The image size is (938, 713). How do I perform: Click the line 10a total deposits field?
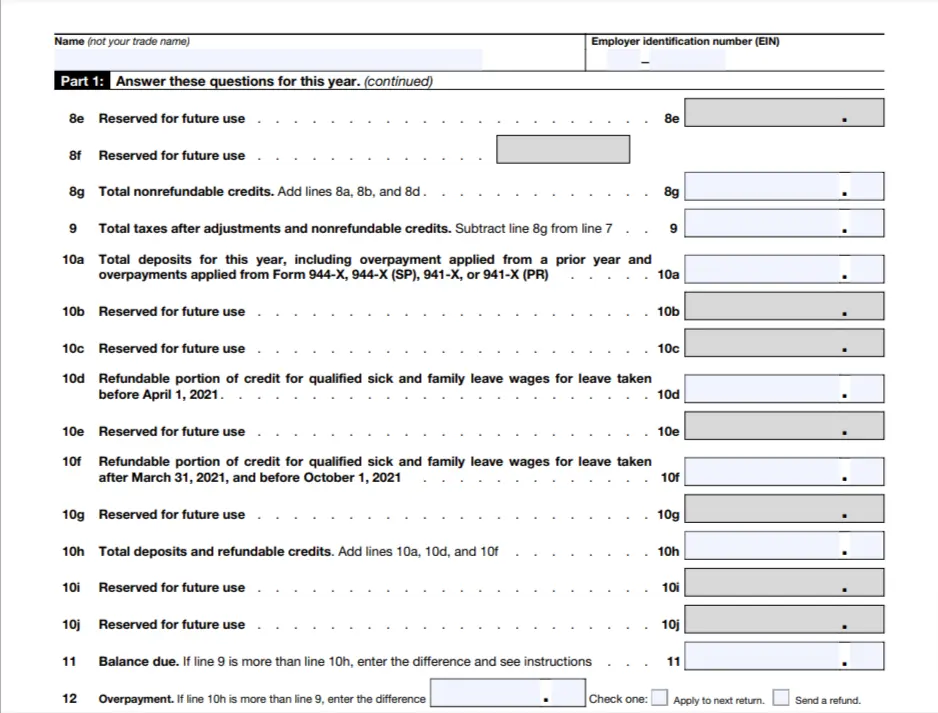[x=784, y=269]
